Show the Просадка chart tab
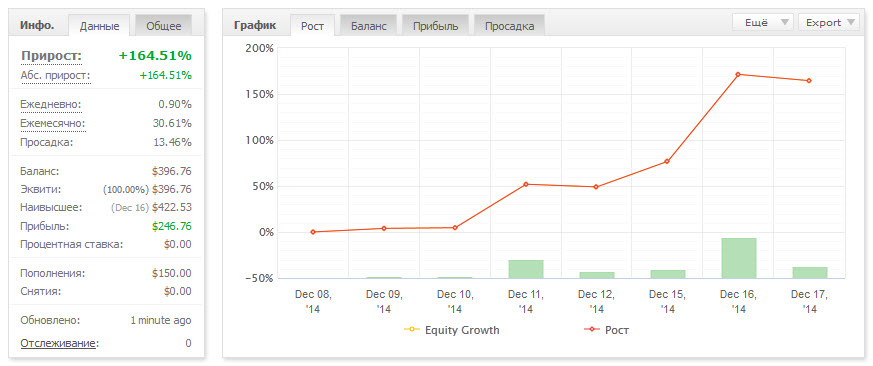Screen dimensions: 873x366 coord(509,26)
